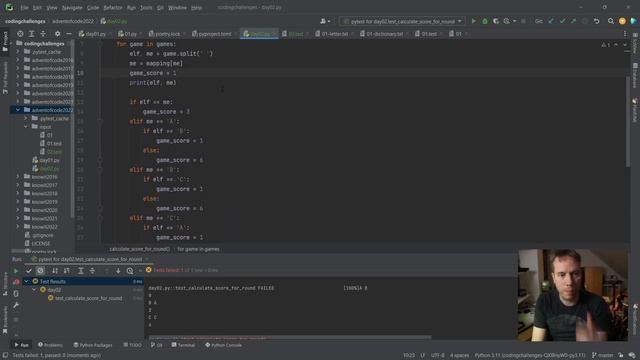Click the test output horizontal scrollbar

[x=290, y=338]
